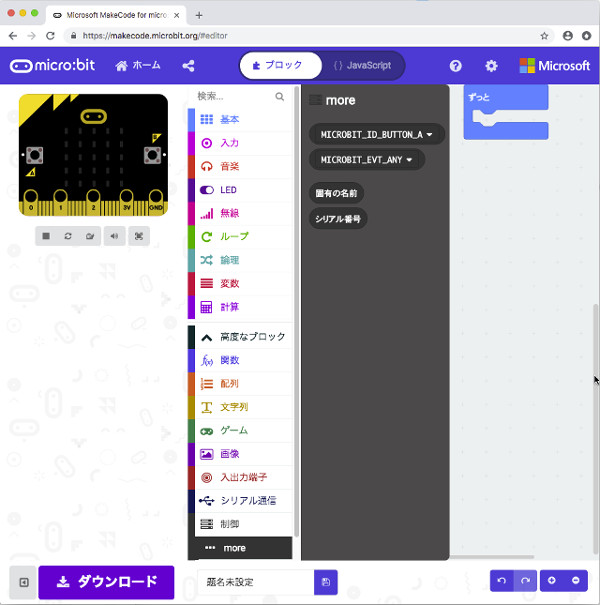600x605 pixels.
Task: Collapse the 高度なブロック section
Action: pyautogui.click(x=241, y=337)
